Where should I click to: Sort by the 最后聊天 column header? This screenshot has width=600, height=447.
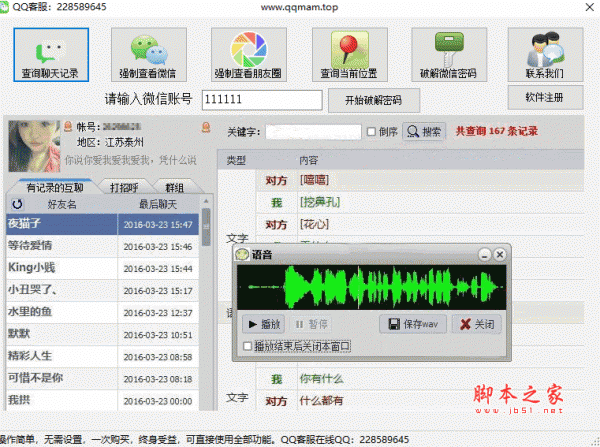click(158, 204)
